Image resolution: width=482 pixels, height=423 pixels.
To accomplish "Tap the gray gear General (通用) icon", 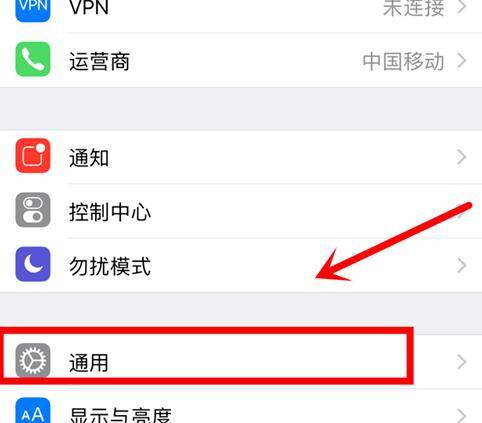I will pyautogui.click(x=33, y=361).
